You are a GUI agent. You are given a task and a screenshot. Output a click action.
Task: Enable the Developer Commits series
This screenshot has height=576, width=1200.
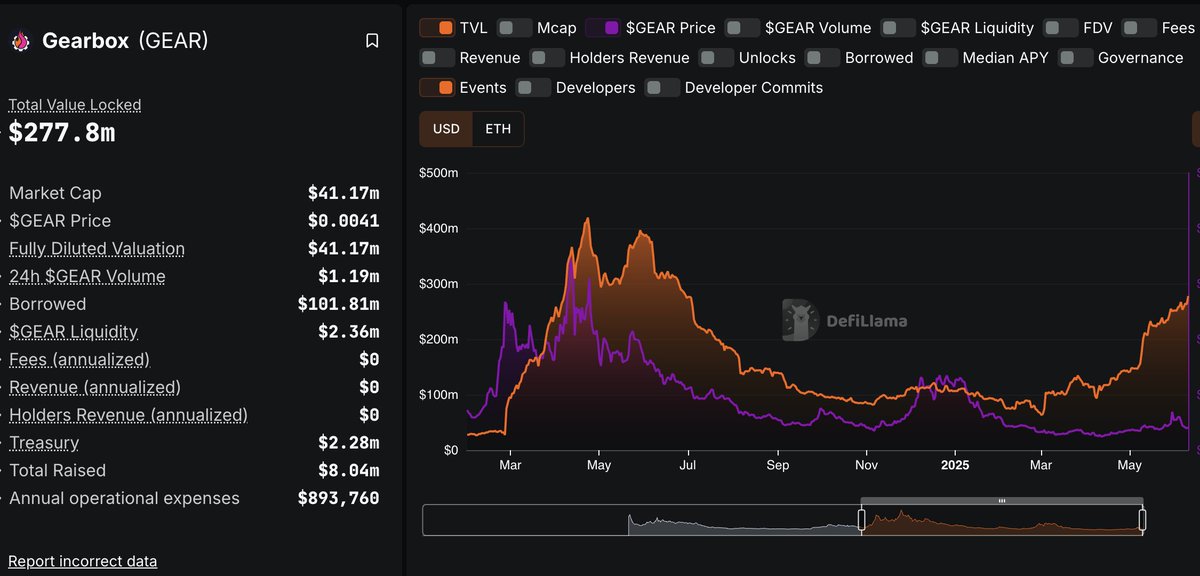point(662,88)
